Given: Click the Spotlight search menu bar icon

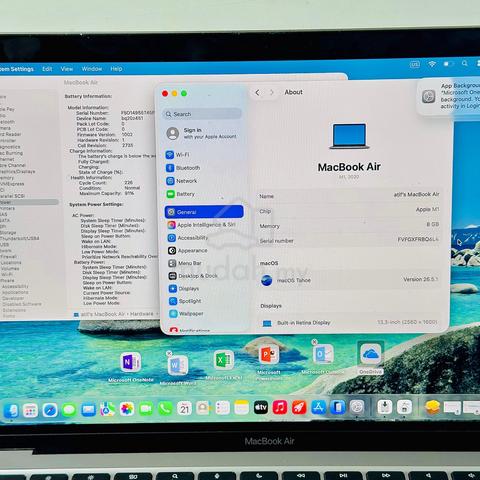Looking at the screenshot, I should pyautogui.click(x=465, y=63).
